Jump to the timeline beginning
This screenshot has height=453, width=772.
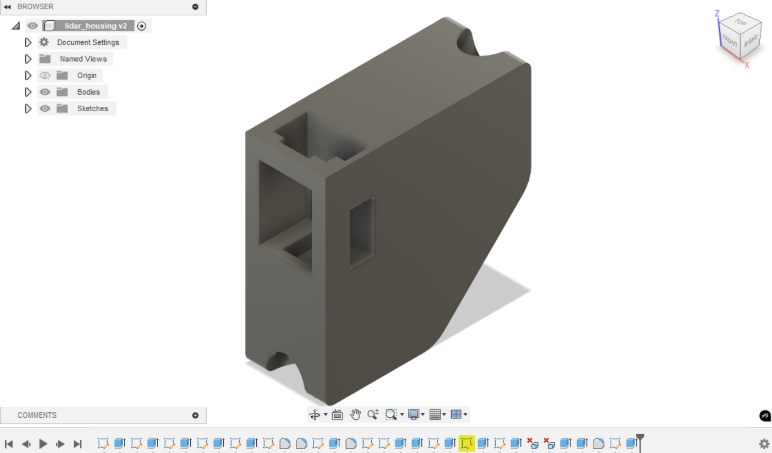pos(9,443)
